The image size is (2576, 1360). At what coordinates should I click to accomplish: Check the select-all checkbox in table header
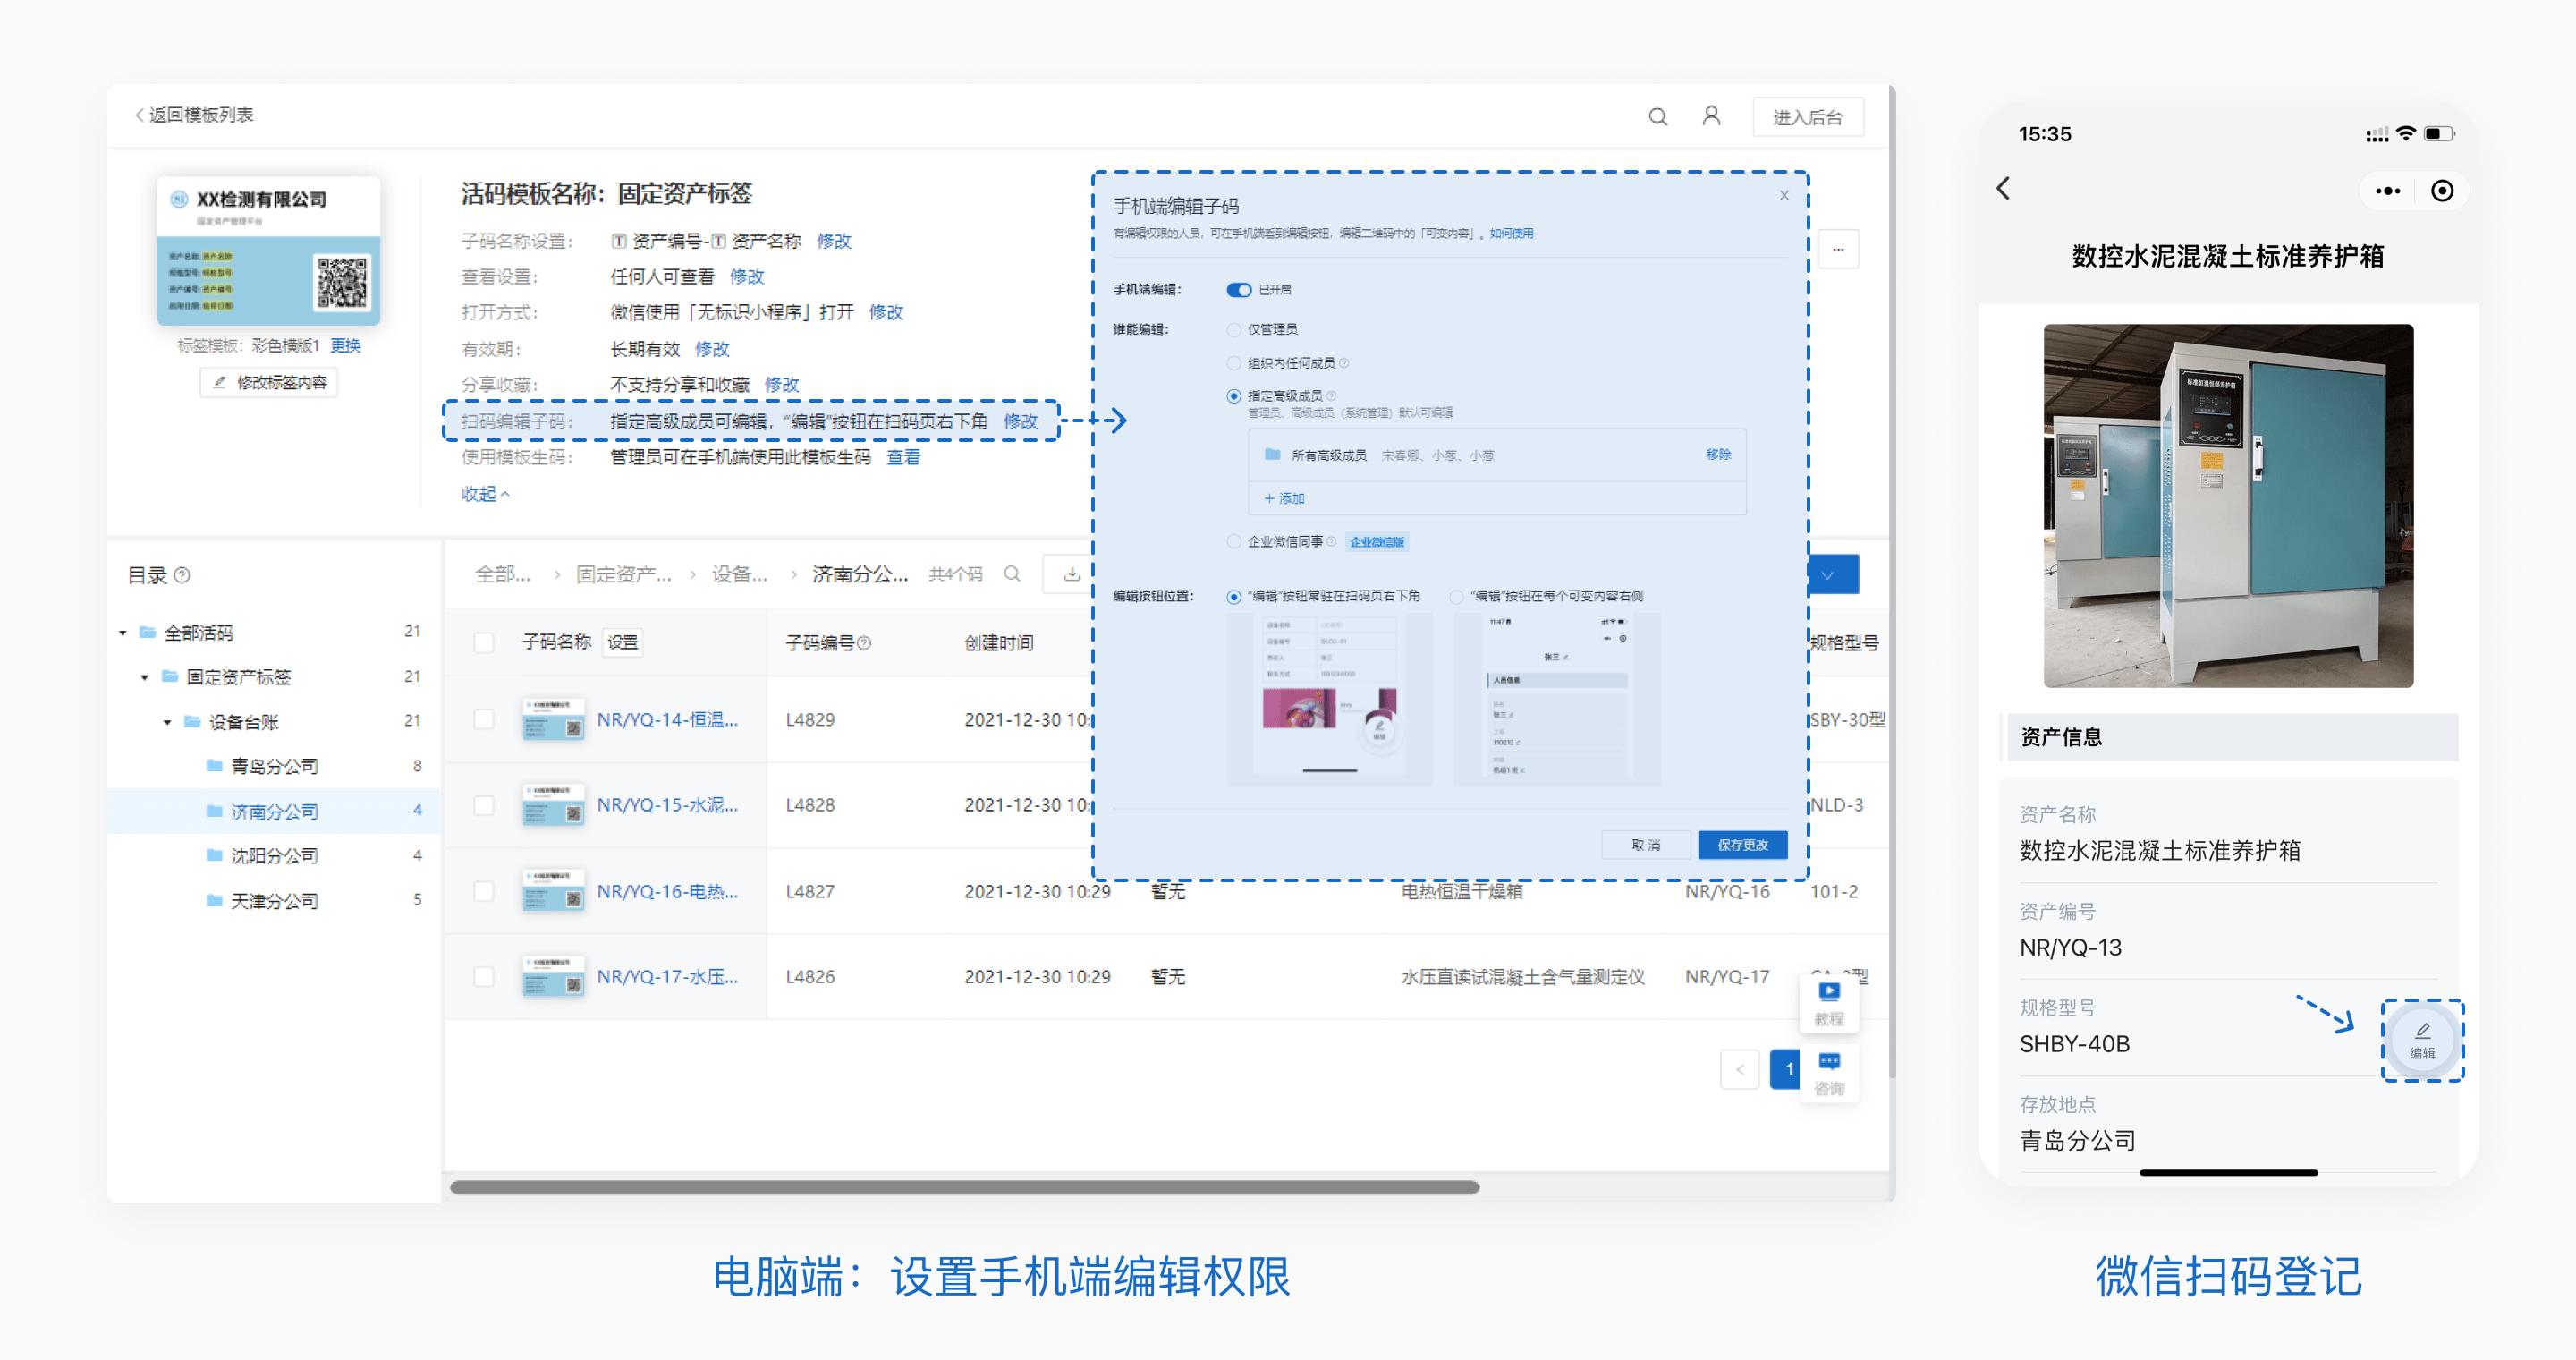point(484,643)
